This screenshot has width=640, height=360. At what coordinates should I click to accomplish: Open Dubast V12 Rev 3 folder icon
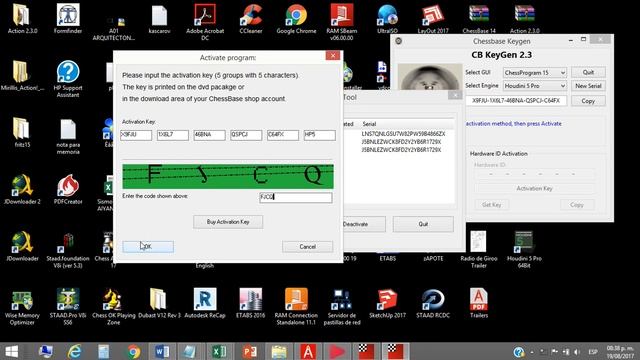tap(159, 303)
